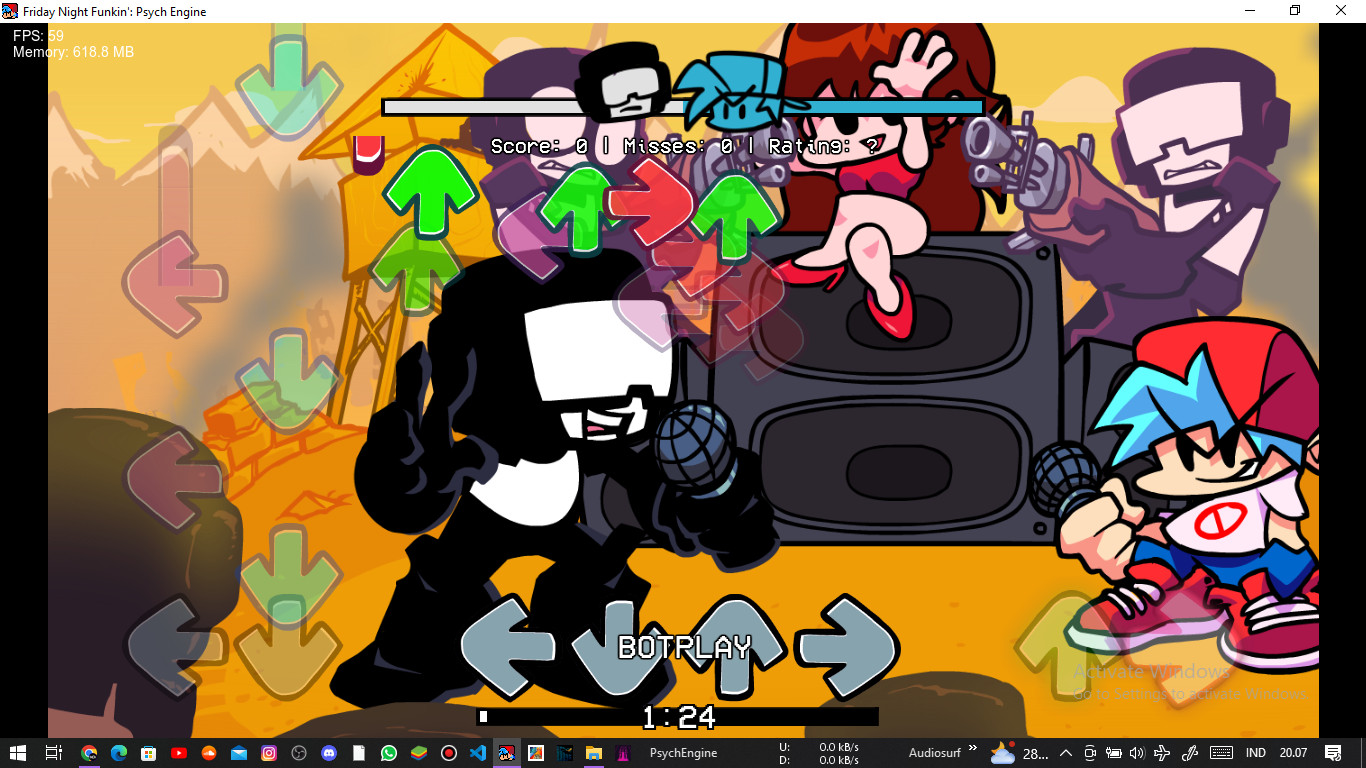Expand the Audiosurf toolbar chevron
Image resolution: width=1366 pixels, height=768 pixels.
(x=973, y=748)
